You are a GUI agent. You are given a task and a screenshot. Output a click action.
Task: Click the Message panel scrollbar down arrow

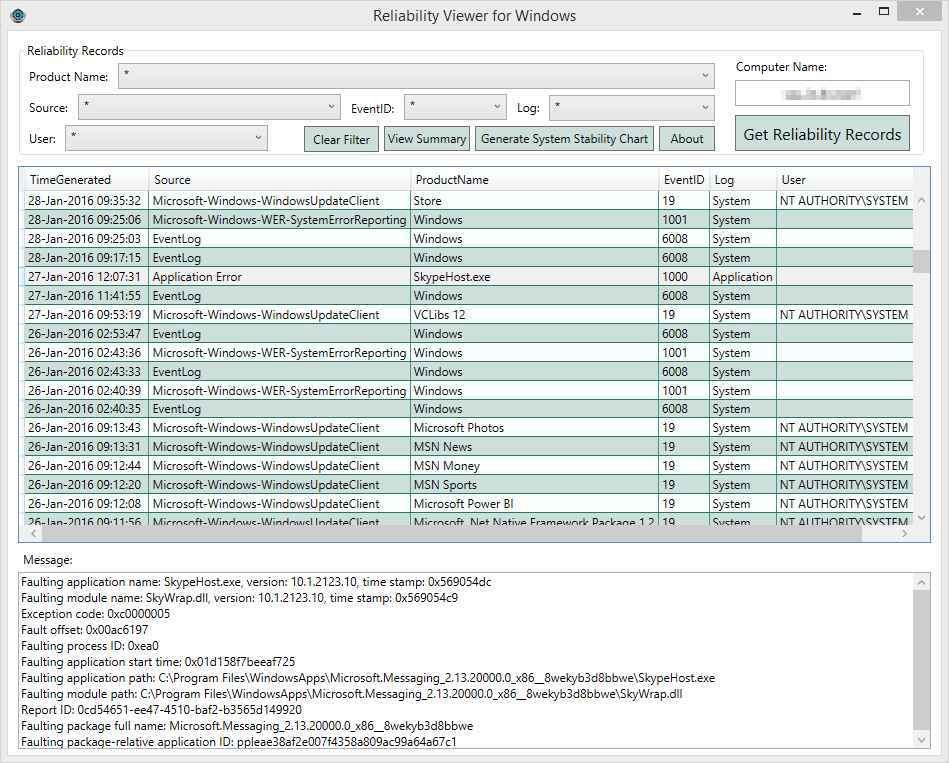[921, 739]
